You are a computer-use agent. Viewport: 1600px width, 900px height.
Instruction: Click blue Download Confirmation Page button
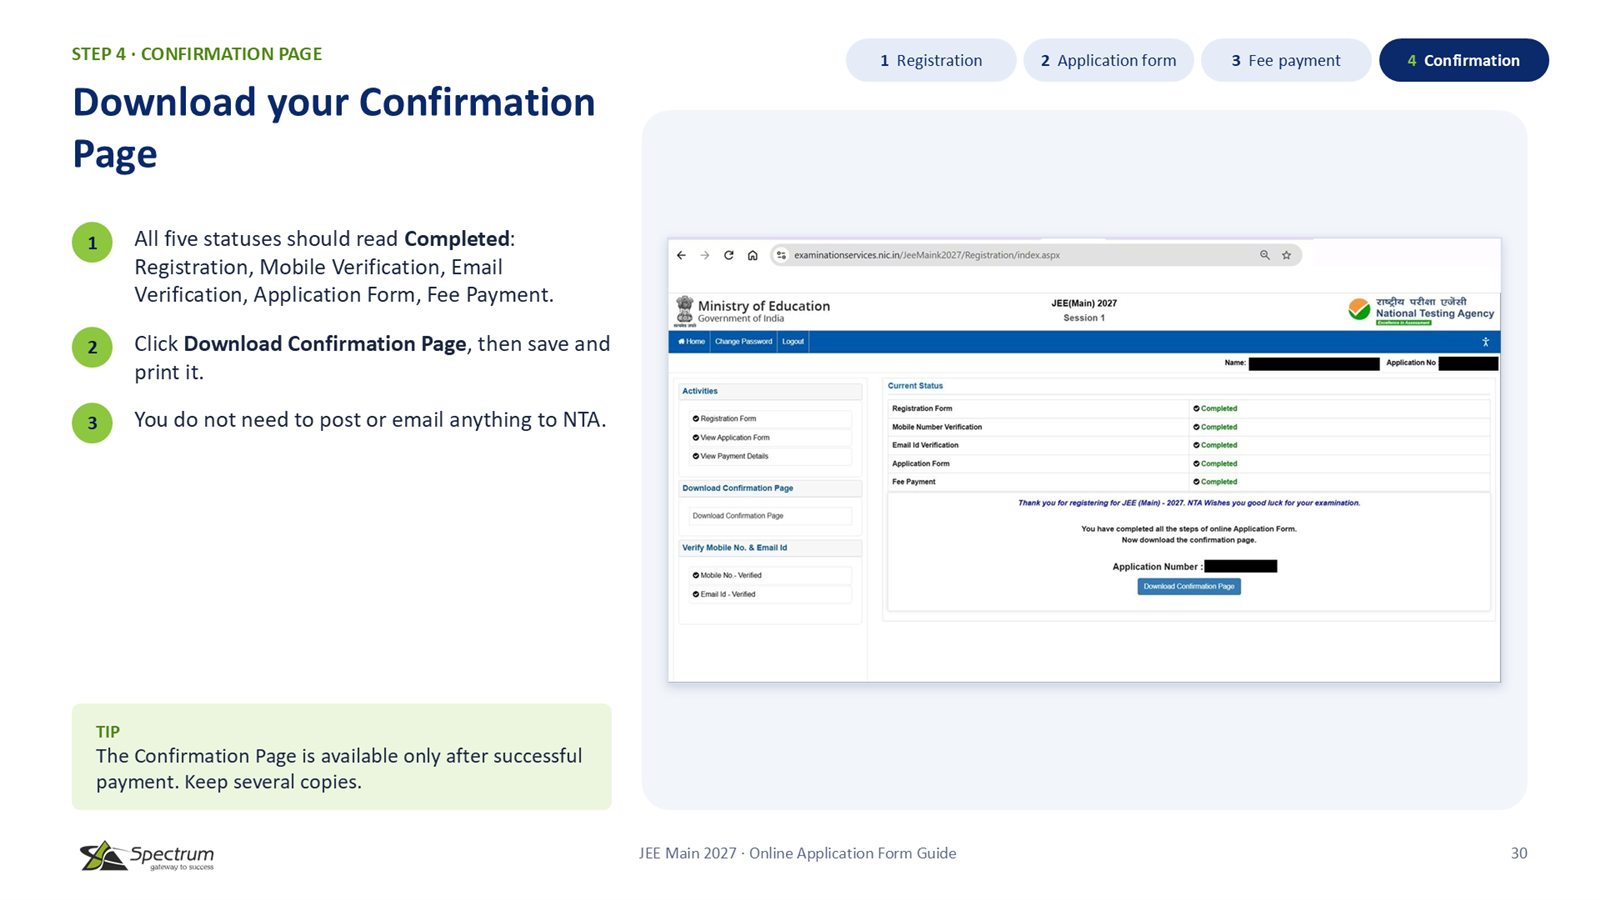point(1189,587)
